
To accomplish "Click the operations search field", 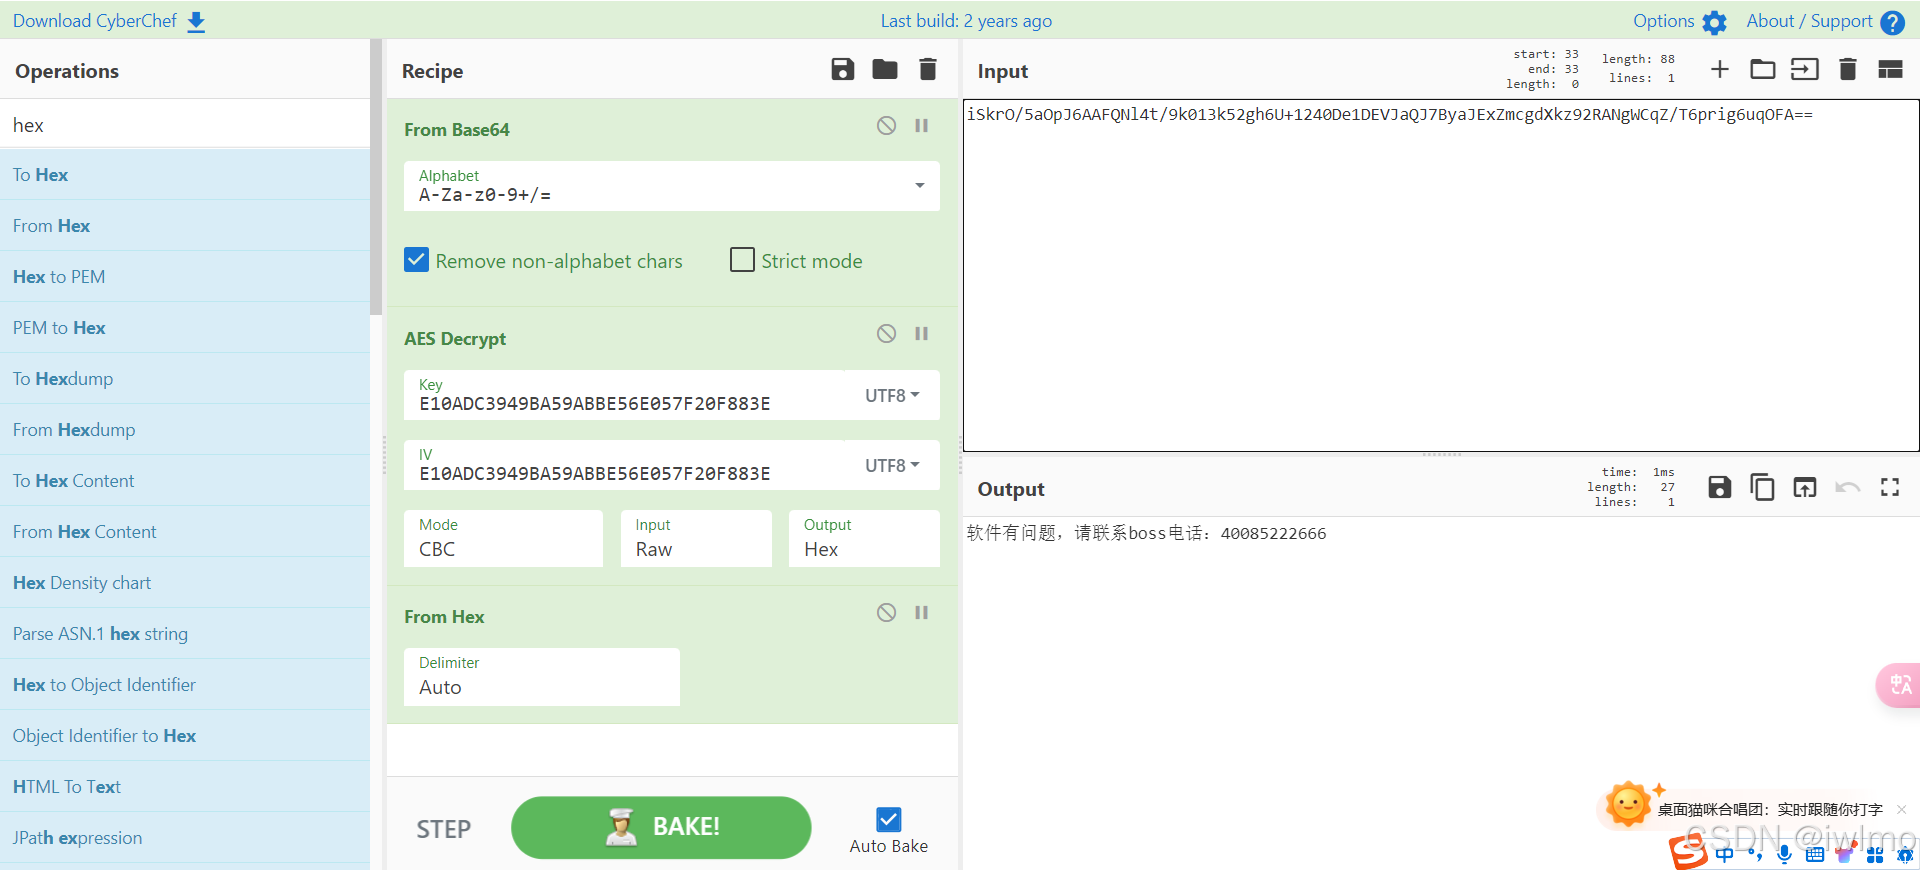I will click(185, 125).
